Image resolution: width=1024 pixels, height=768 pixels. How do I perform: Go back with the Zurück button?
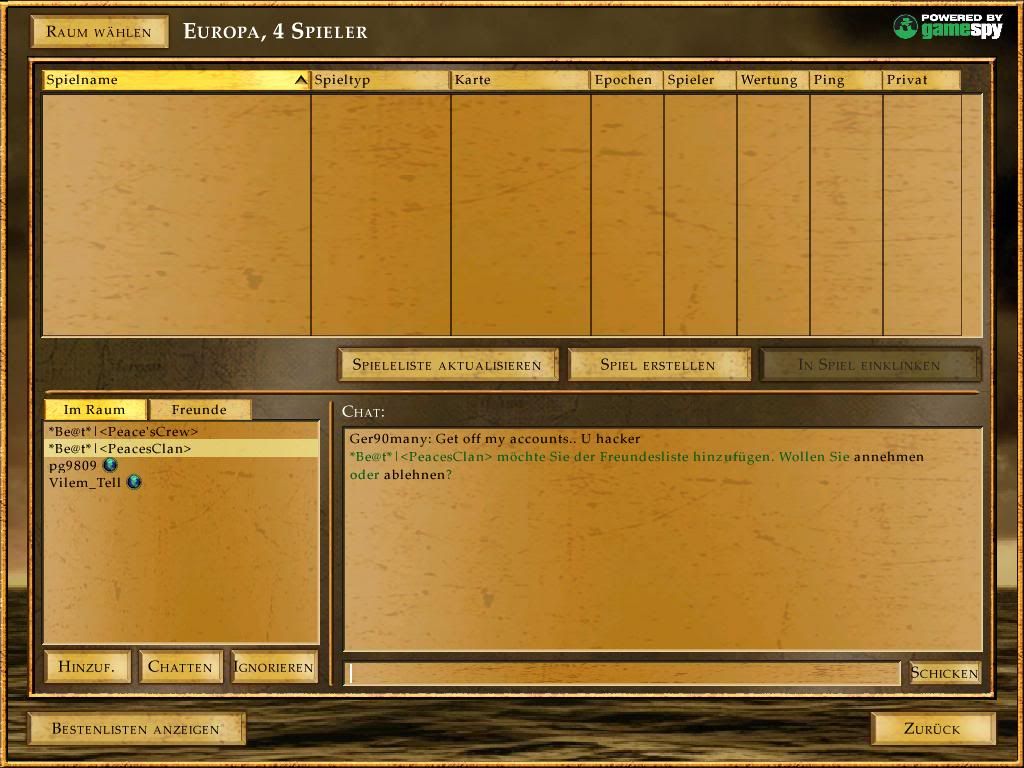pos(932,729)
